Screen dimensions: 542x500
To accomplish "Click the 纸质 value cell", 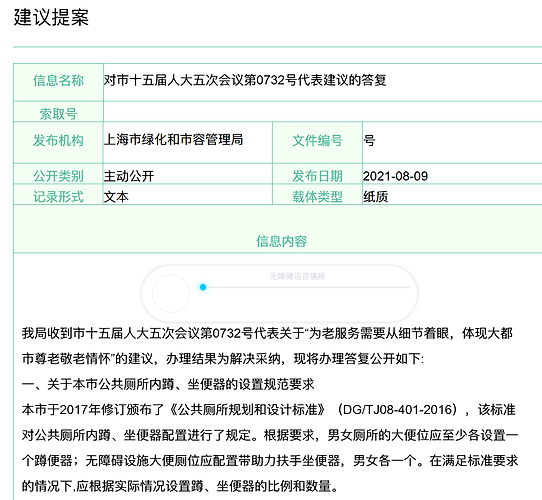I will click(x=452, y=195).
